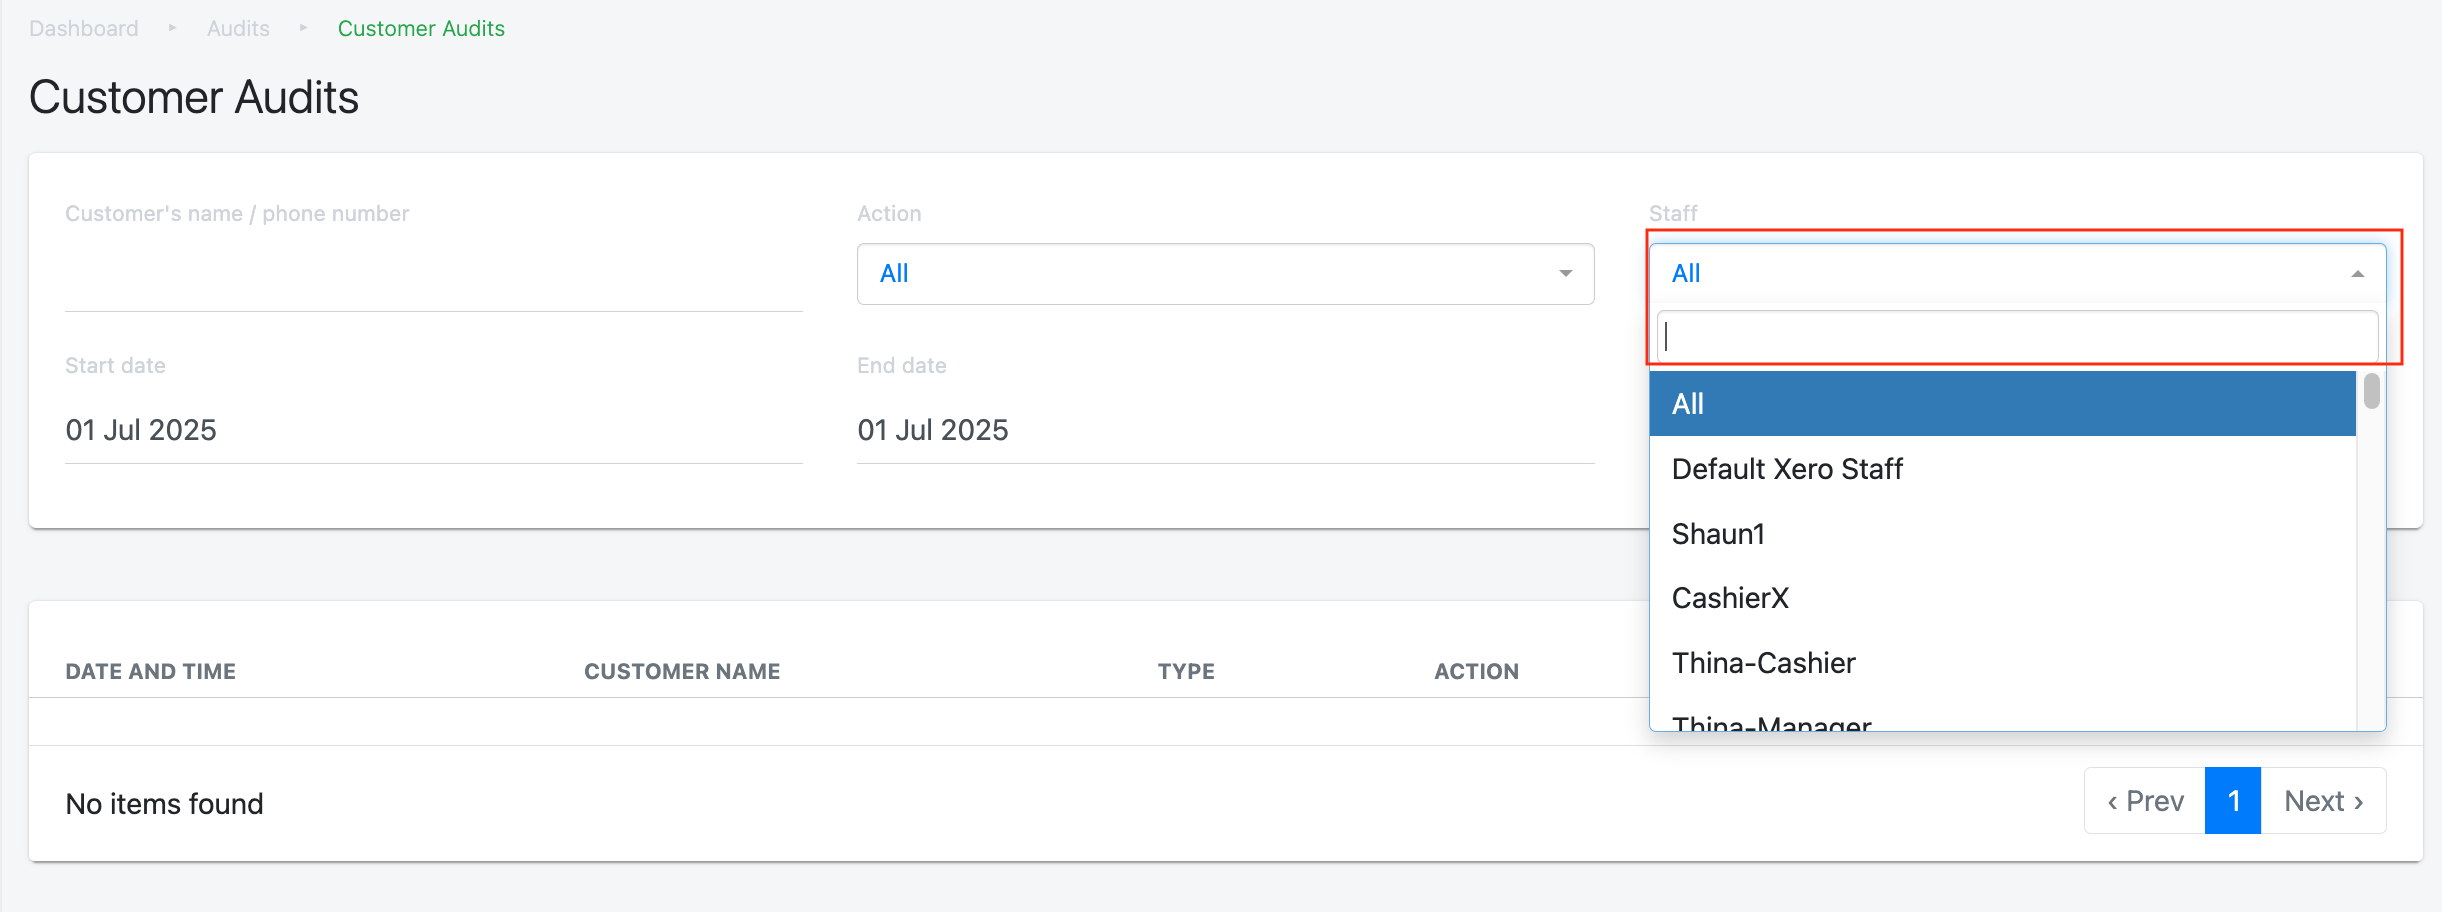
Task: Go to next page with Next
Action: (2323, 801)
